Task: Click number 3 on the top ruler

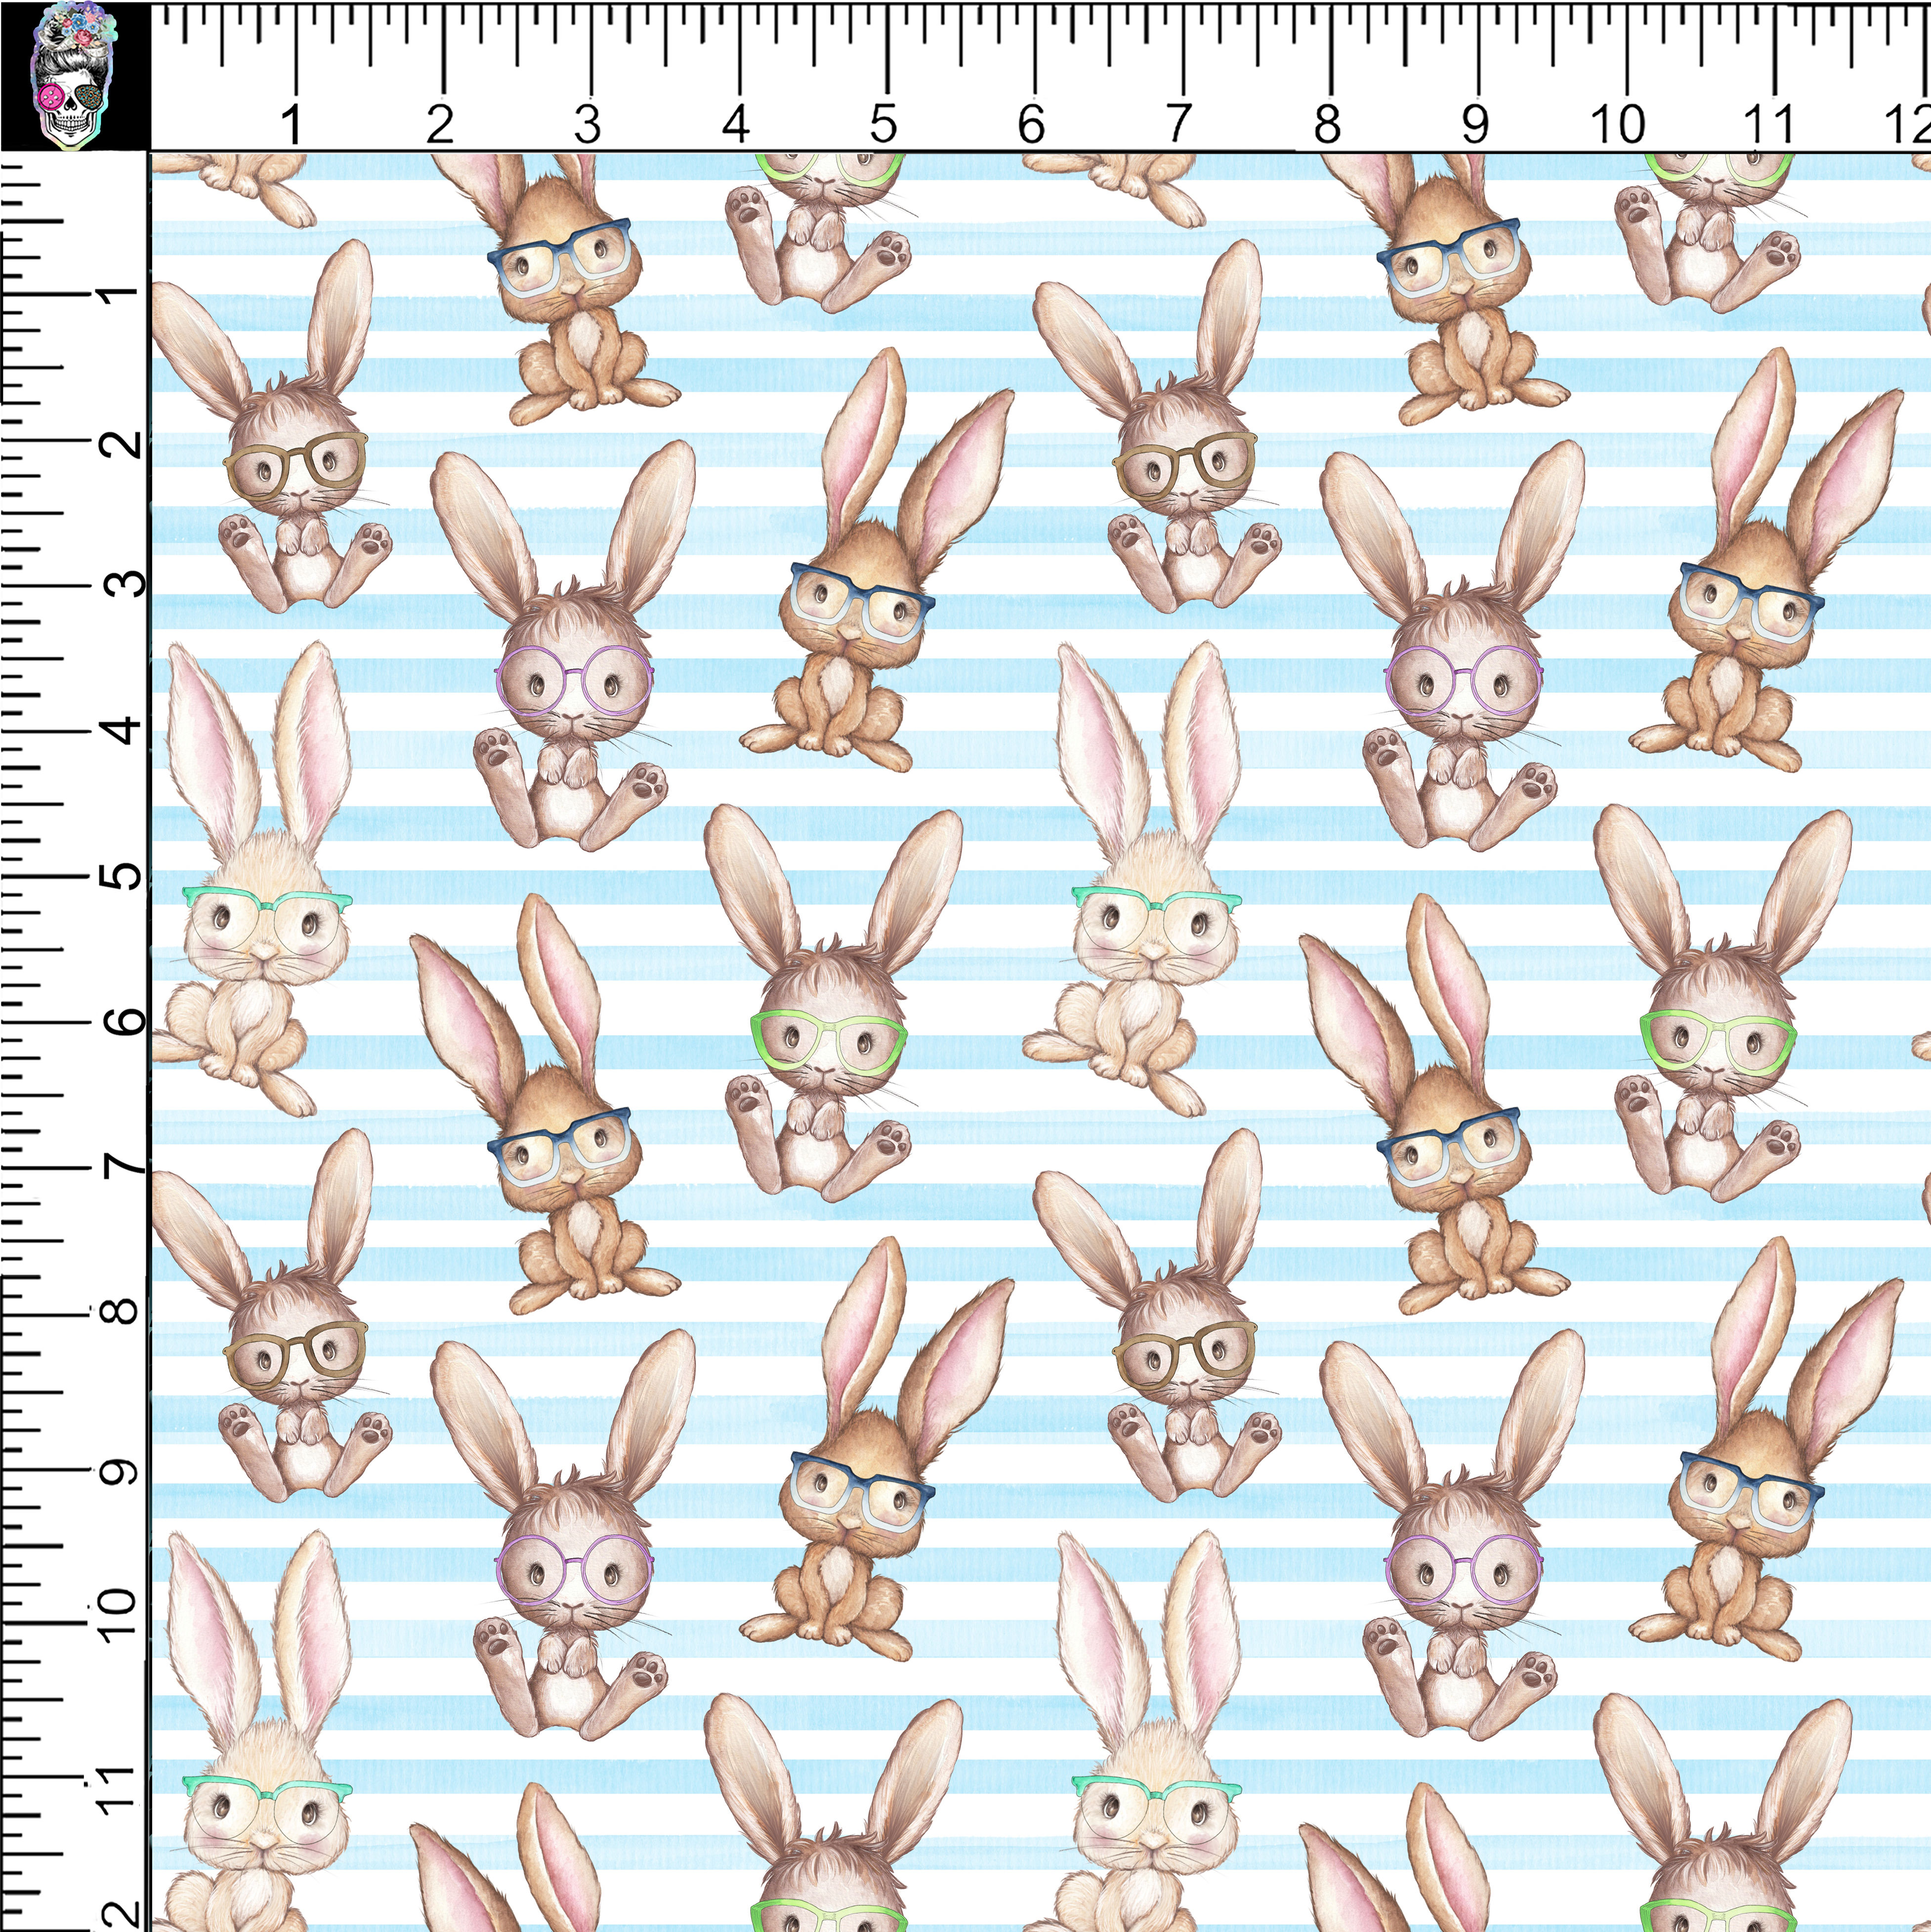Action: 588,125
